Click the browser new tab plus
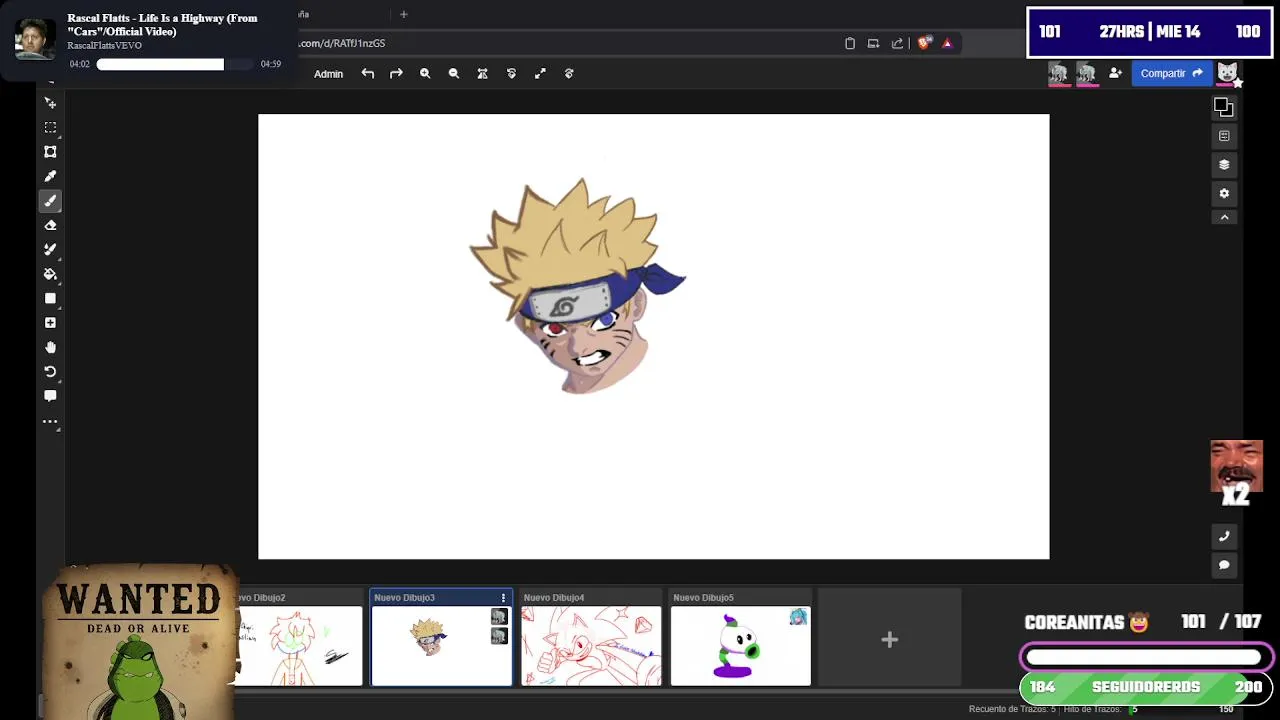The width and height of the screenshot is (1280, 720). coord(404,14)
